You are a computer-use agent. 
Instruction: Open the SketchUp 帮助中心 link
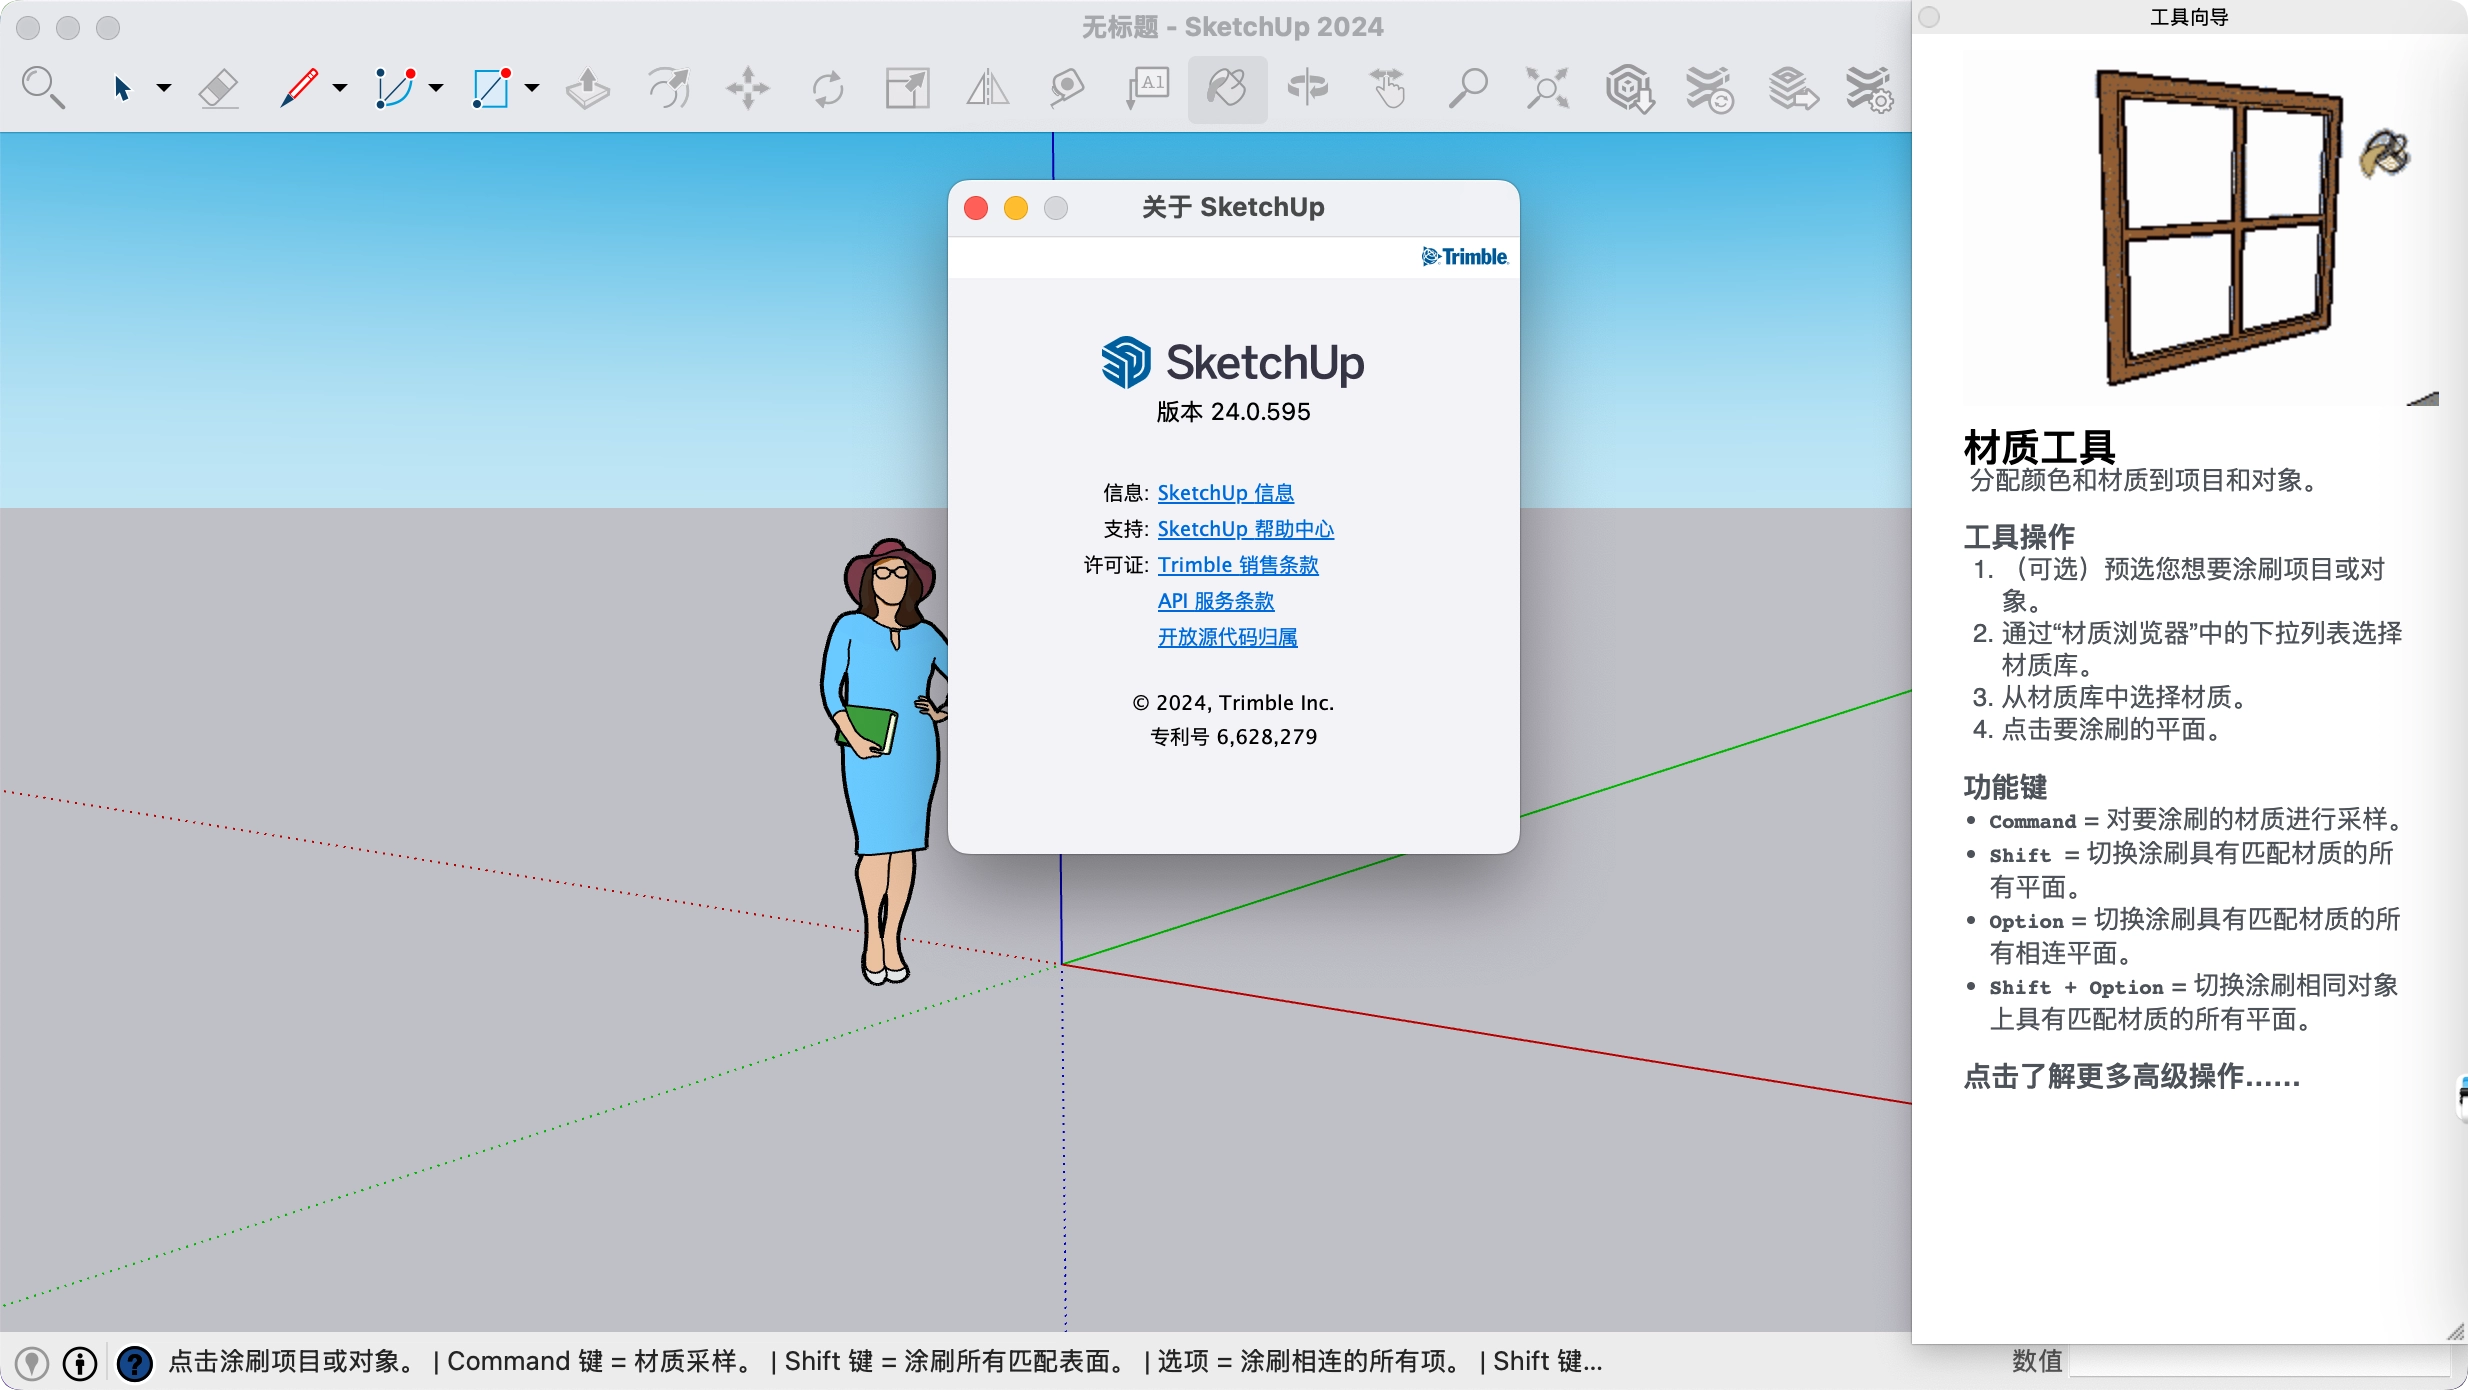coord(1245,529)
